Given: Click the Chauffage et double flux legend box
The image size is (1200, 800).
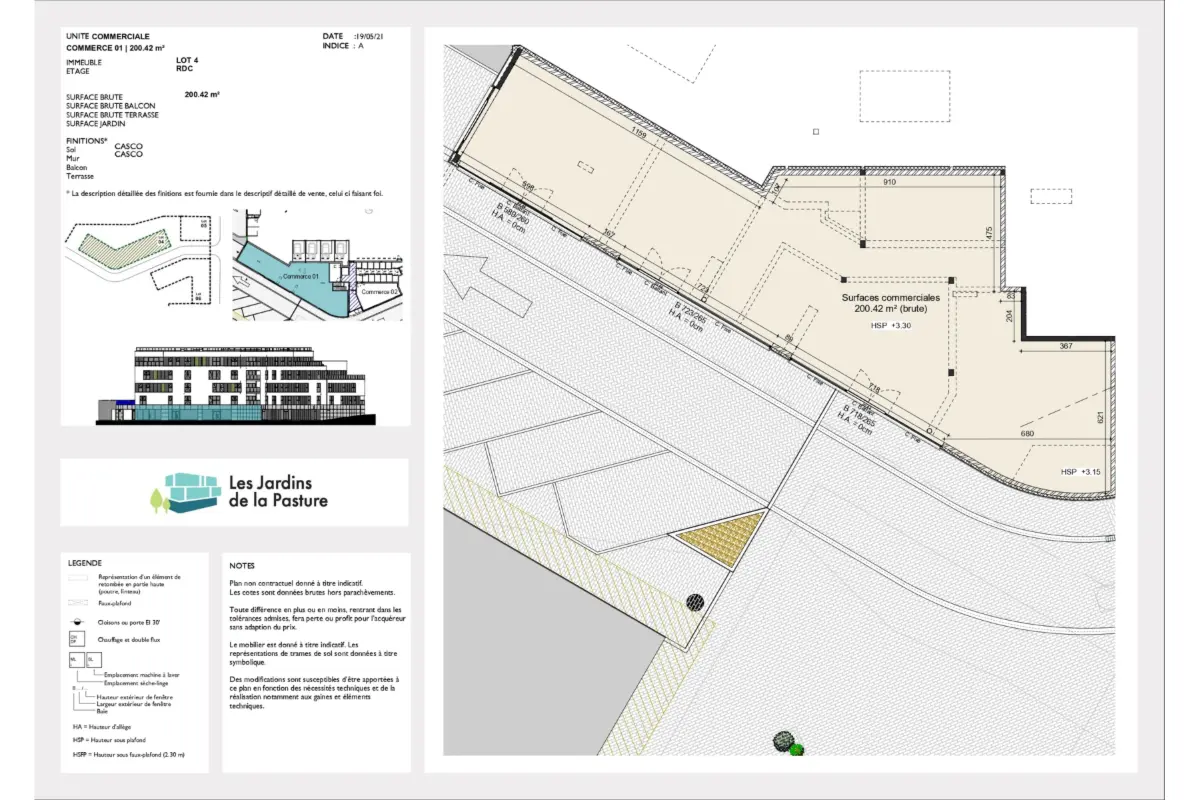Looking at the screenshot, I should click(76, 639).
